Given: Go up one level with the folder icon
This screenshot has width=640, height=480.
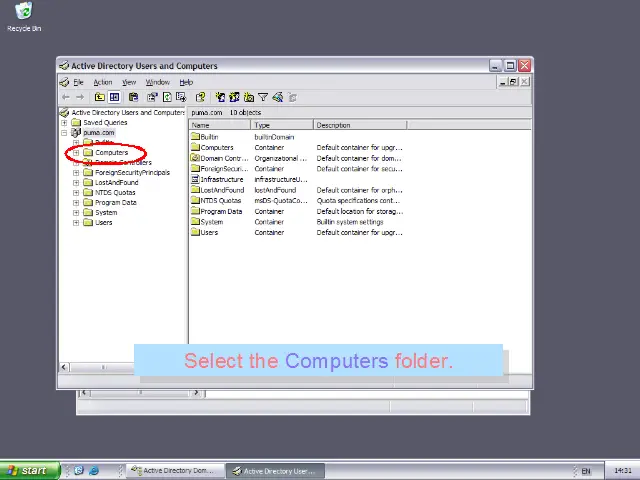Looking at the screenshot, I should pyautogui.click(x=100, y=97).
